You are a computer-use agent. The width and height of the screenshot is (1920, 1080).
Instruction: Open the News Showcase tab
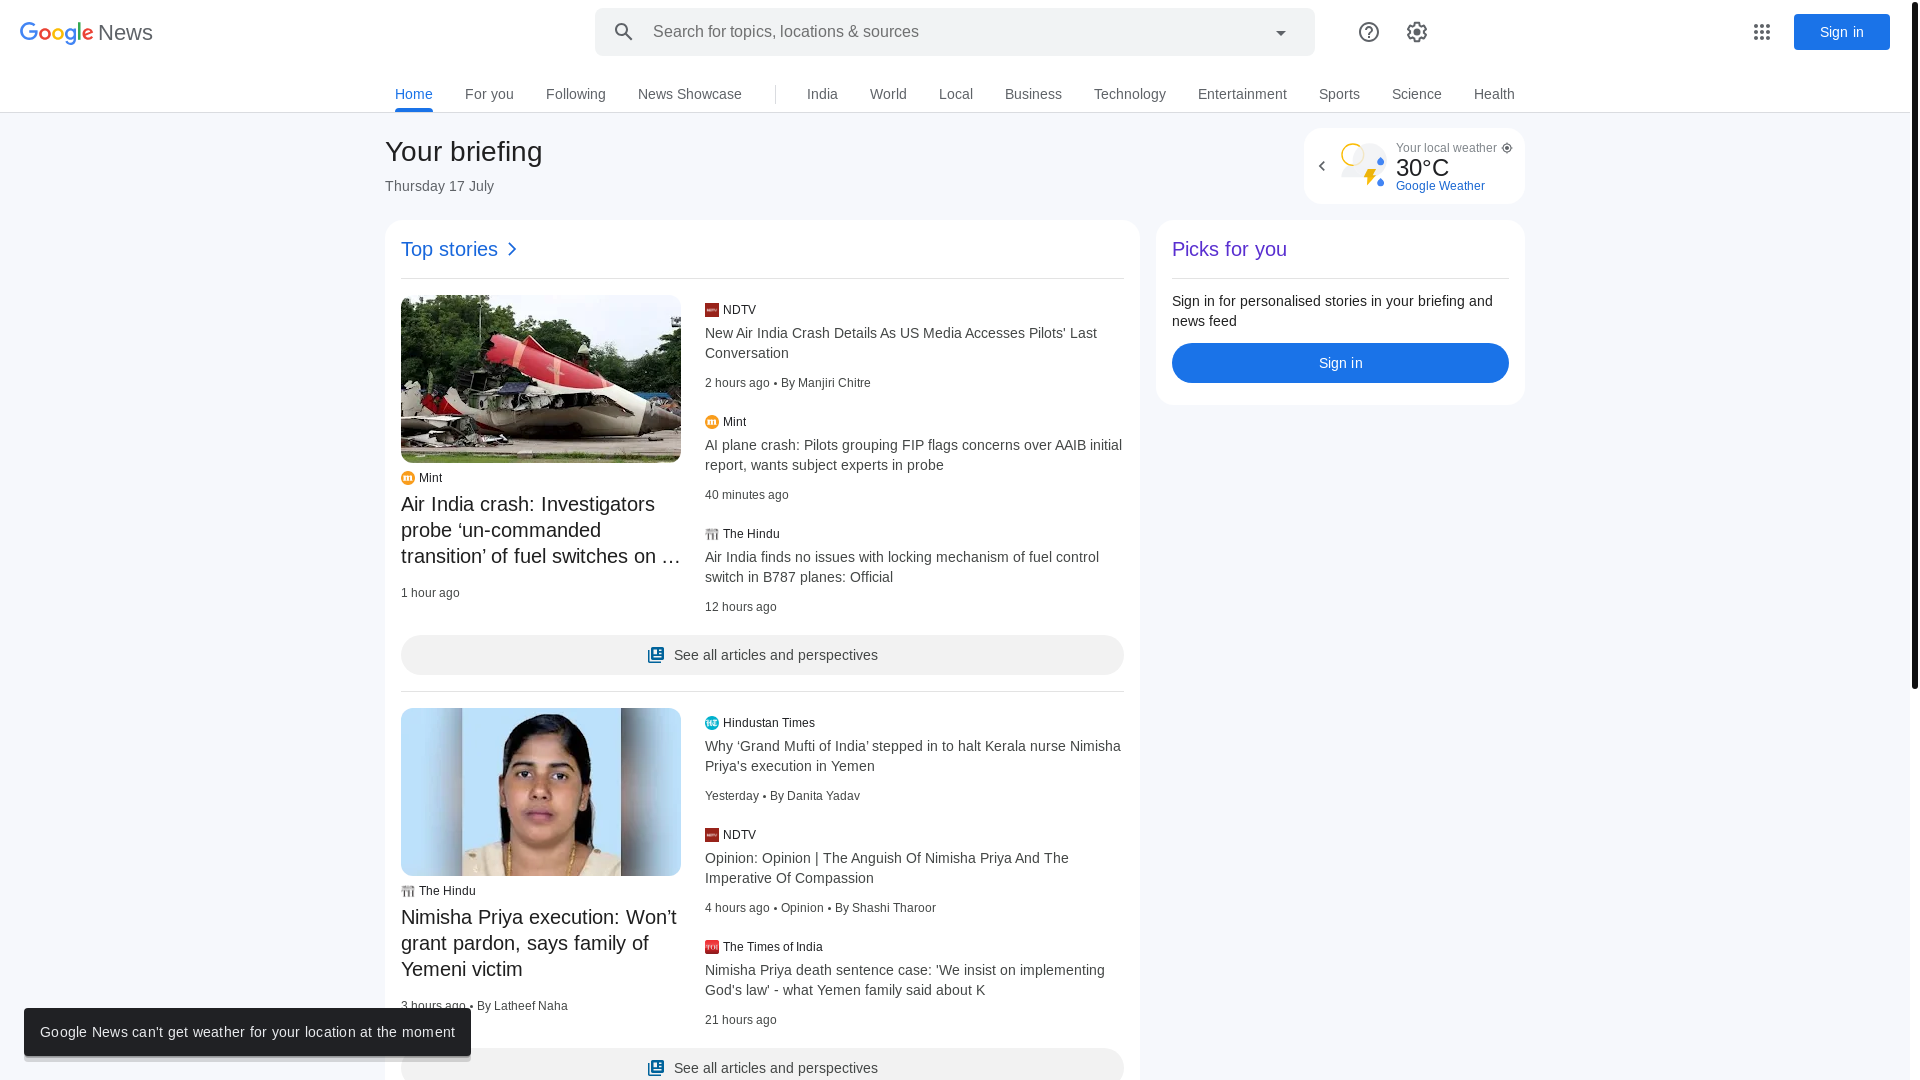coord(689,94)
